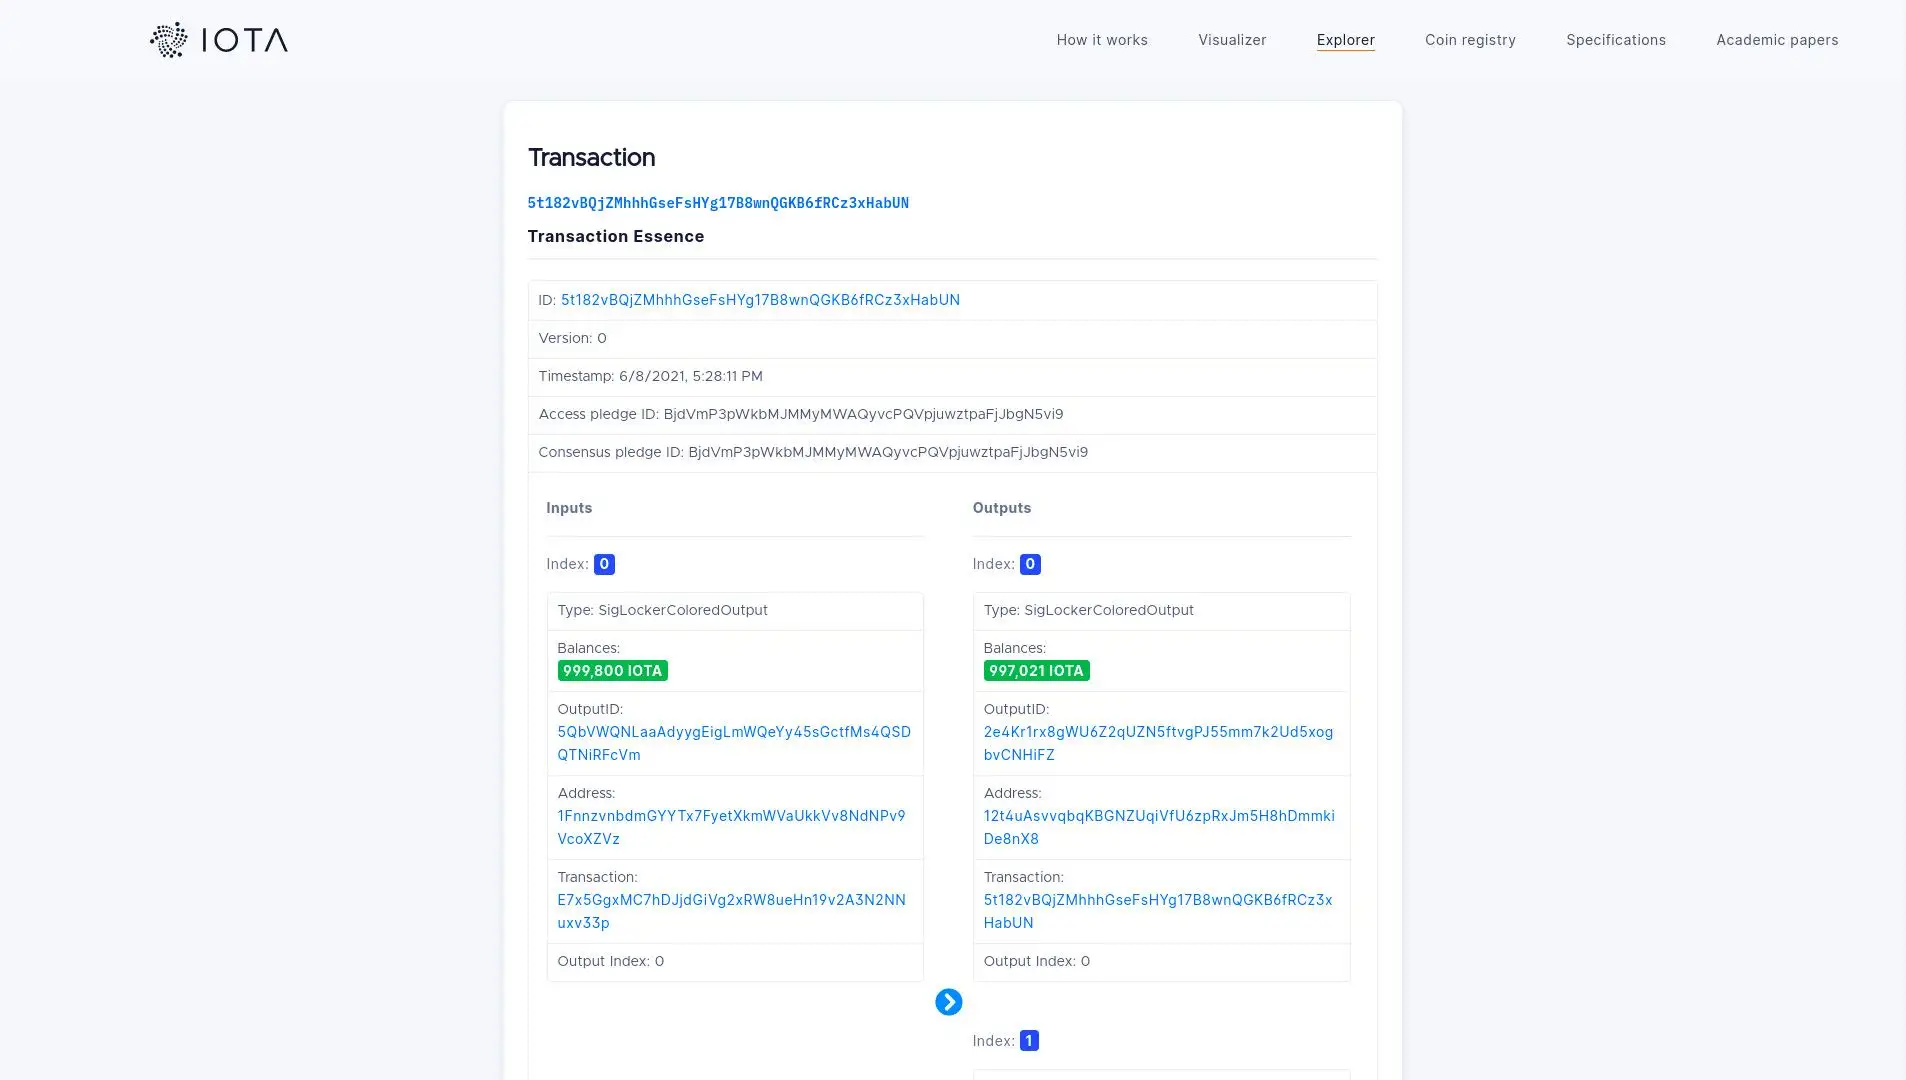The height and width of the screenshot is (1080, 1906).
Task: Go to the Visualizer page
Action: pyautogui.click(x=1232, y=40)
